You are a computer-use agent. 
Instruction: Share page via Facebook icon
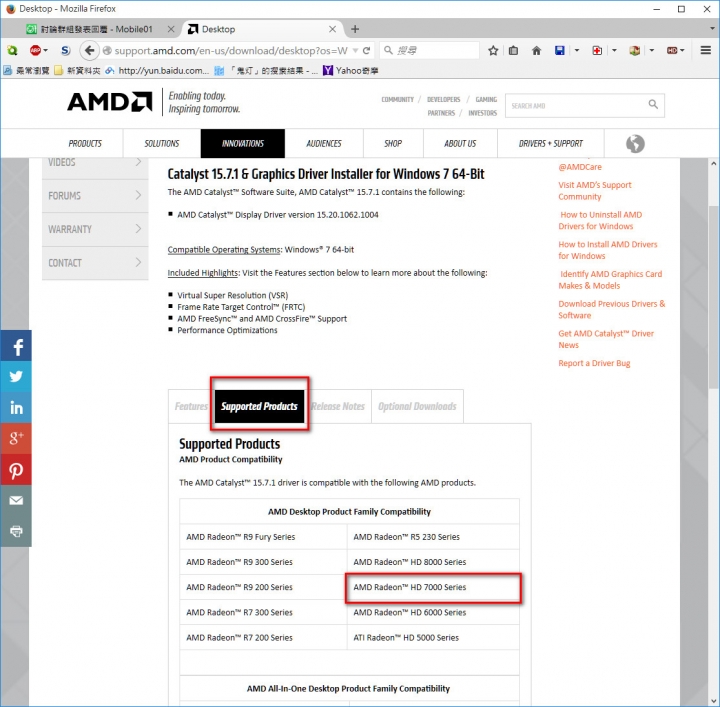[16, 346]
